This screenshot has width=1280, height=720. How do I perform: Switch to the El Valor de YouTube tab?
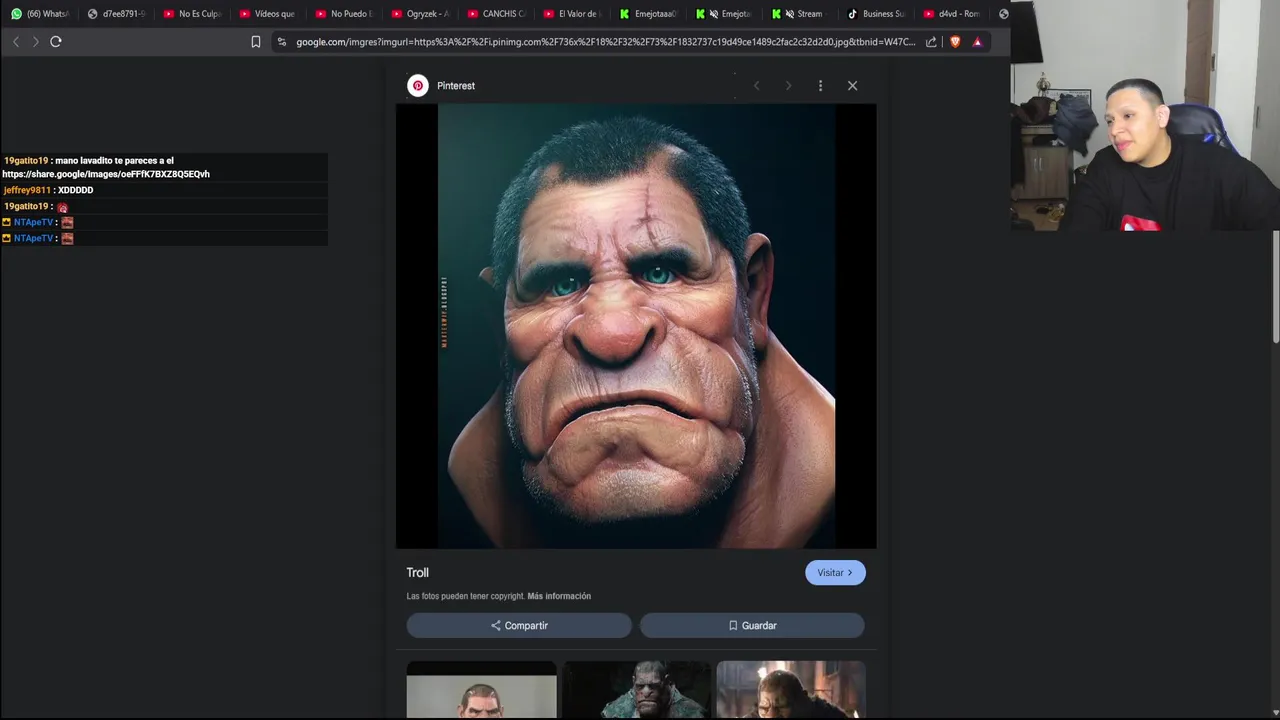coord(572,14)
